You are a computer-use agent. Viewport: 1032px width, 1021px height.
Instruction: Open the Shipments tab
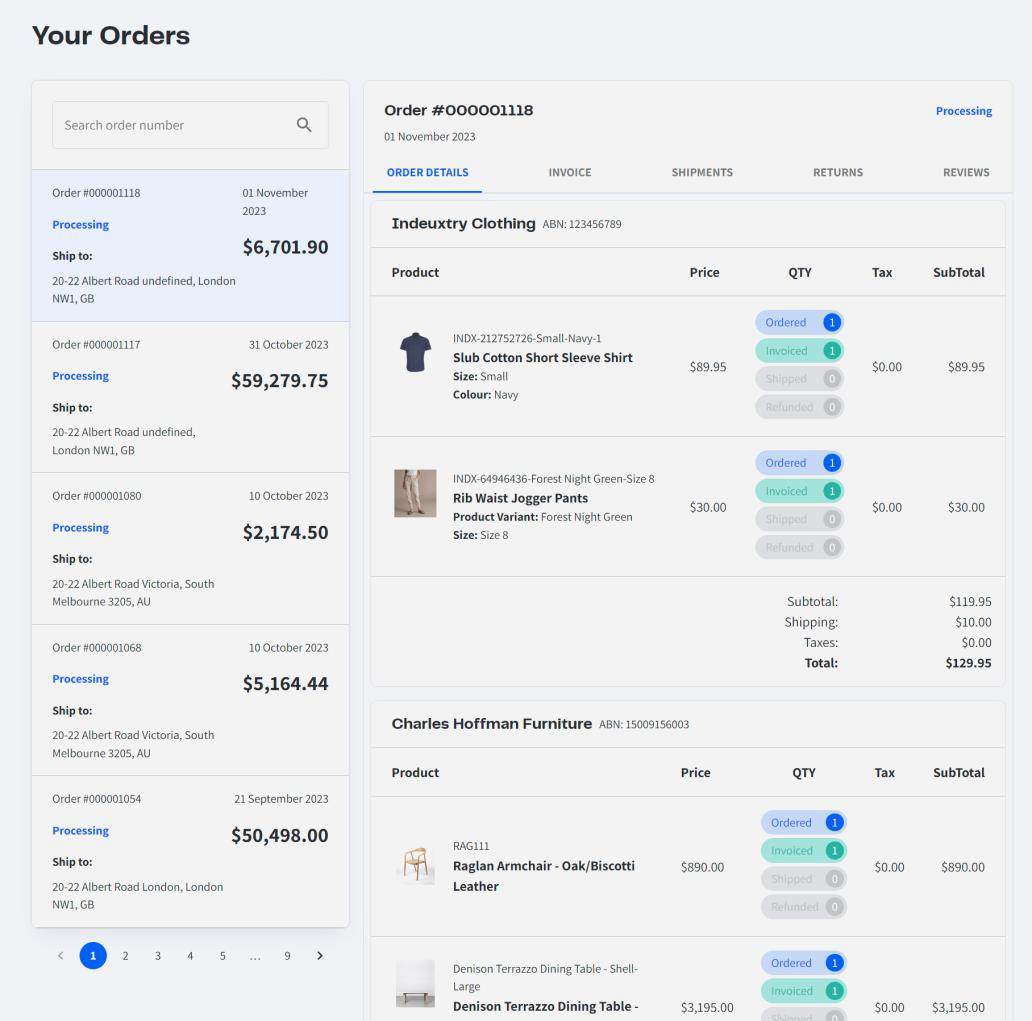(x=702, y=172)
